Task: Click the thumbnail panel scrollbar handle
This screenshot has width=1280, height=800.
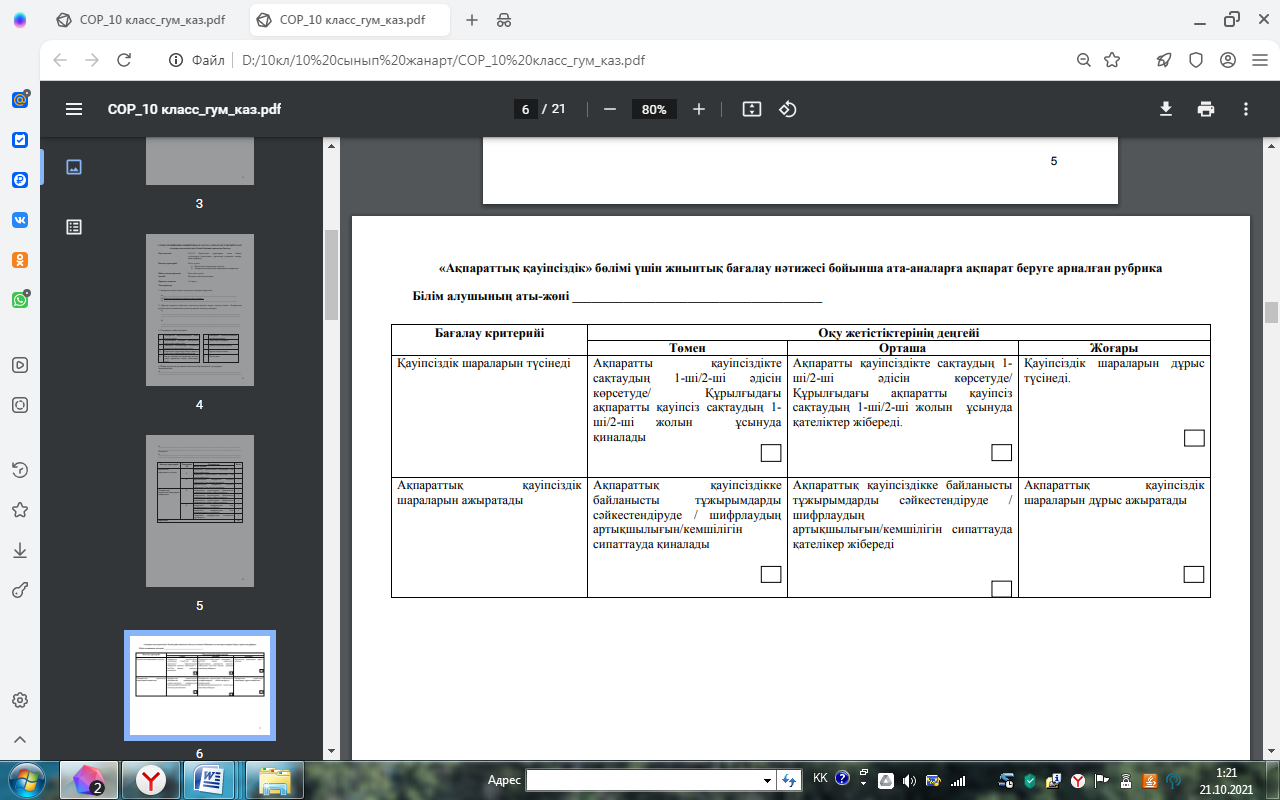Action: (331, 275)
